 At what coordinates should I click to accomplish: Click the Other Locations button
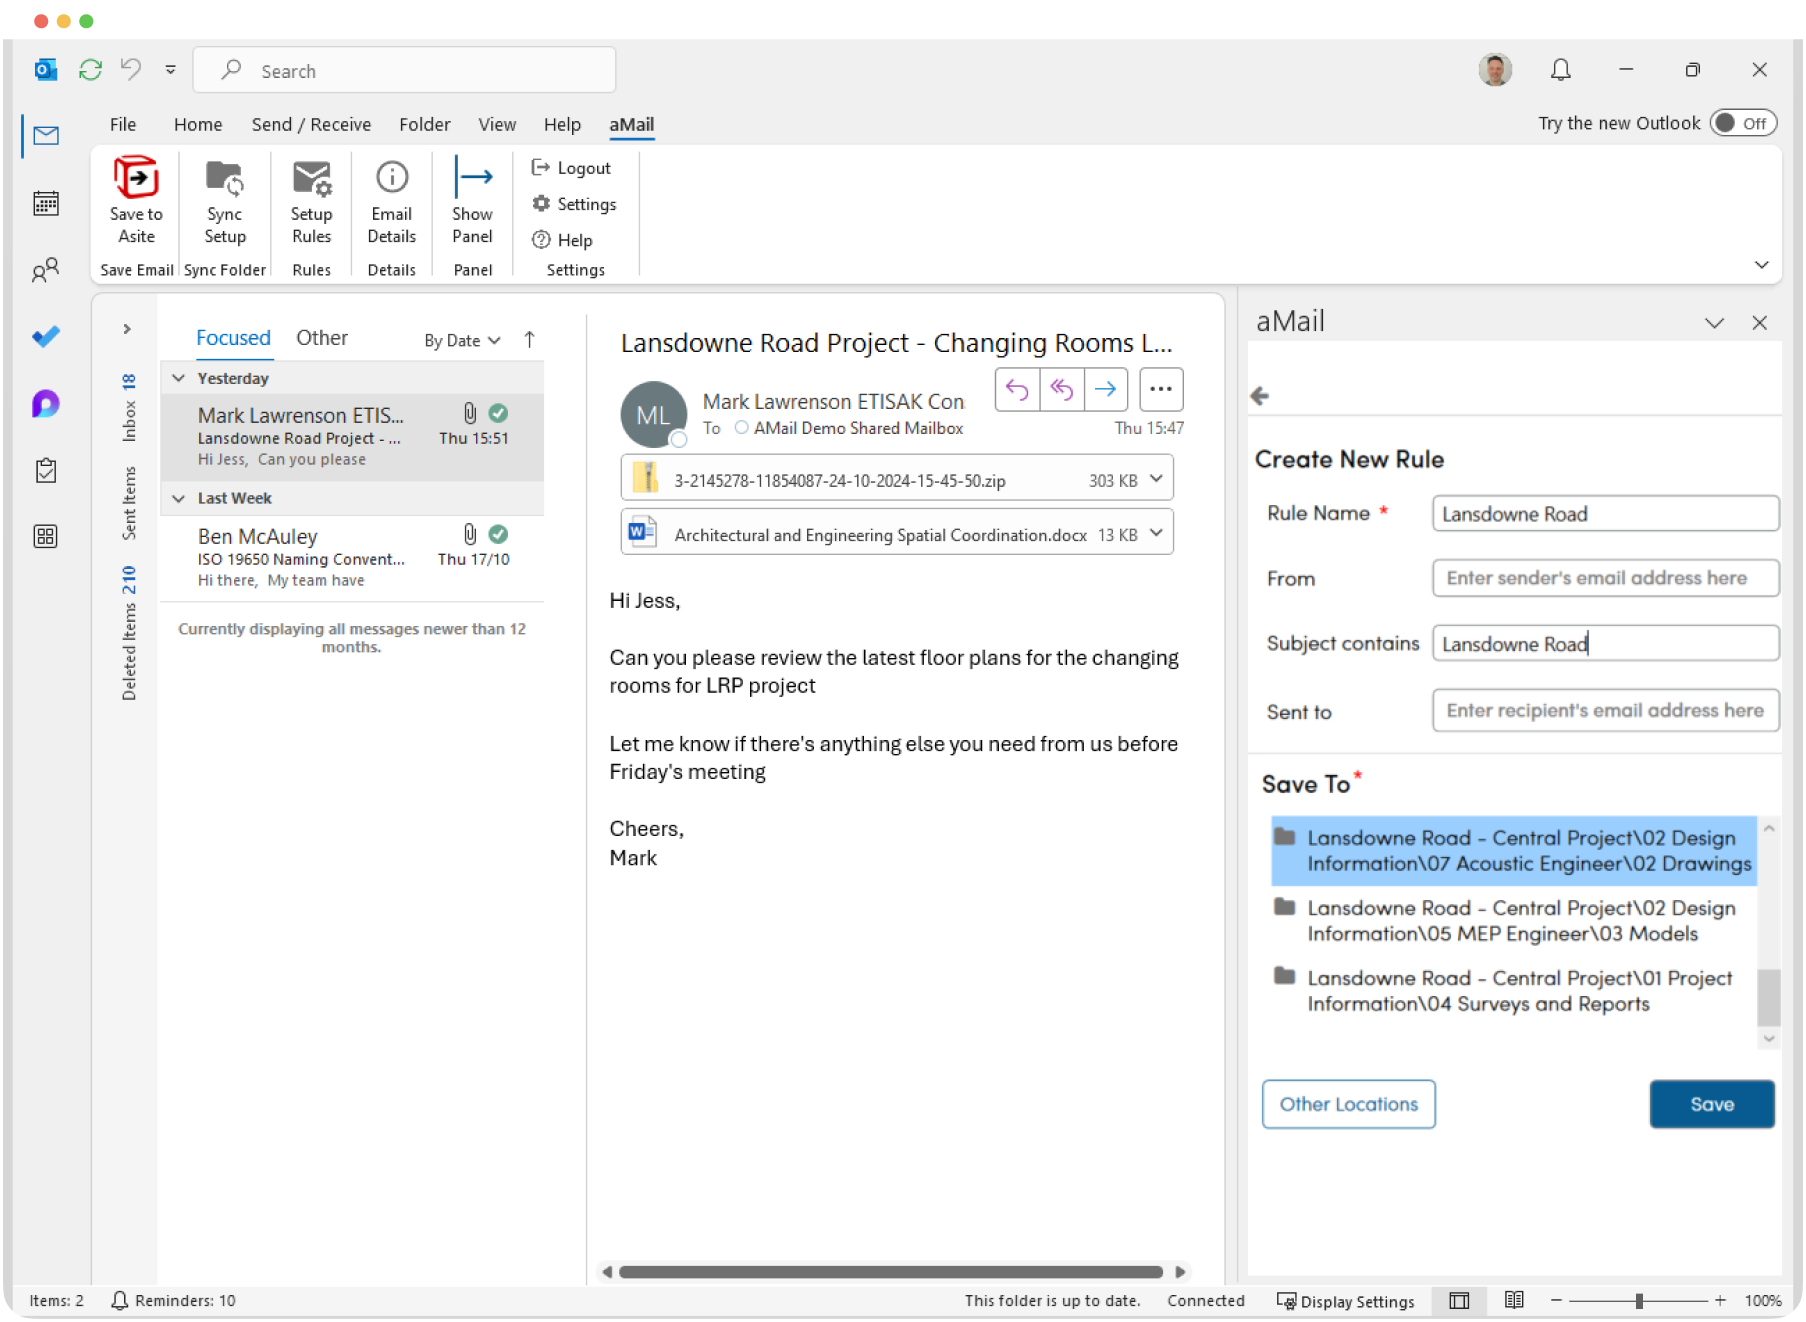tap(1348, 1104)
